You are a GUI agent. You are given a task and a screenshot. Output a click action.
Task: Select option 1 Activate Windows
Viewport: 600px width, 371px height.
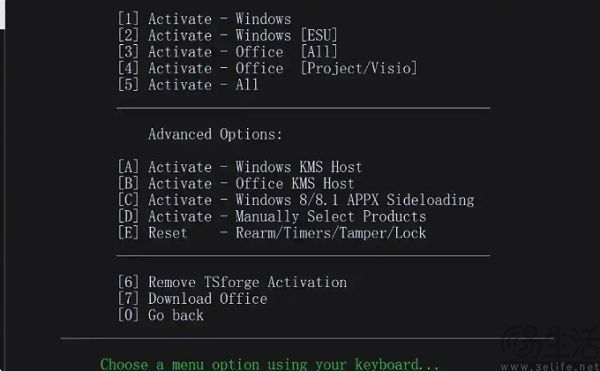click(204, 19)
